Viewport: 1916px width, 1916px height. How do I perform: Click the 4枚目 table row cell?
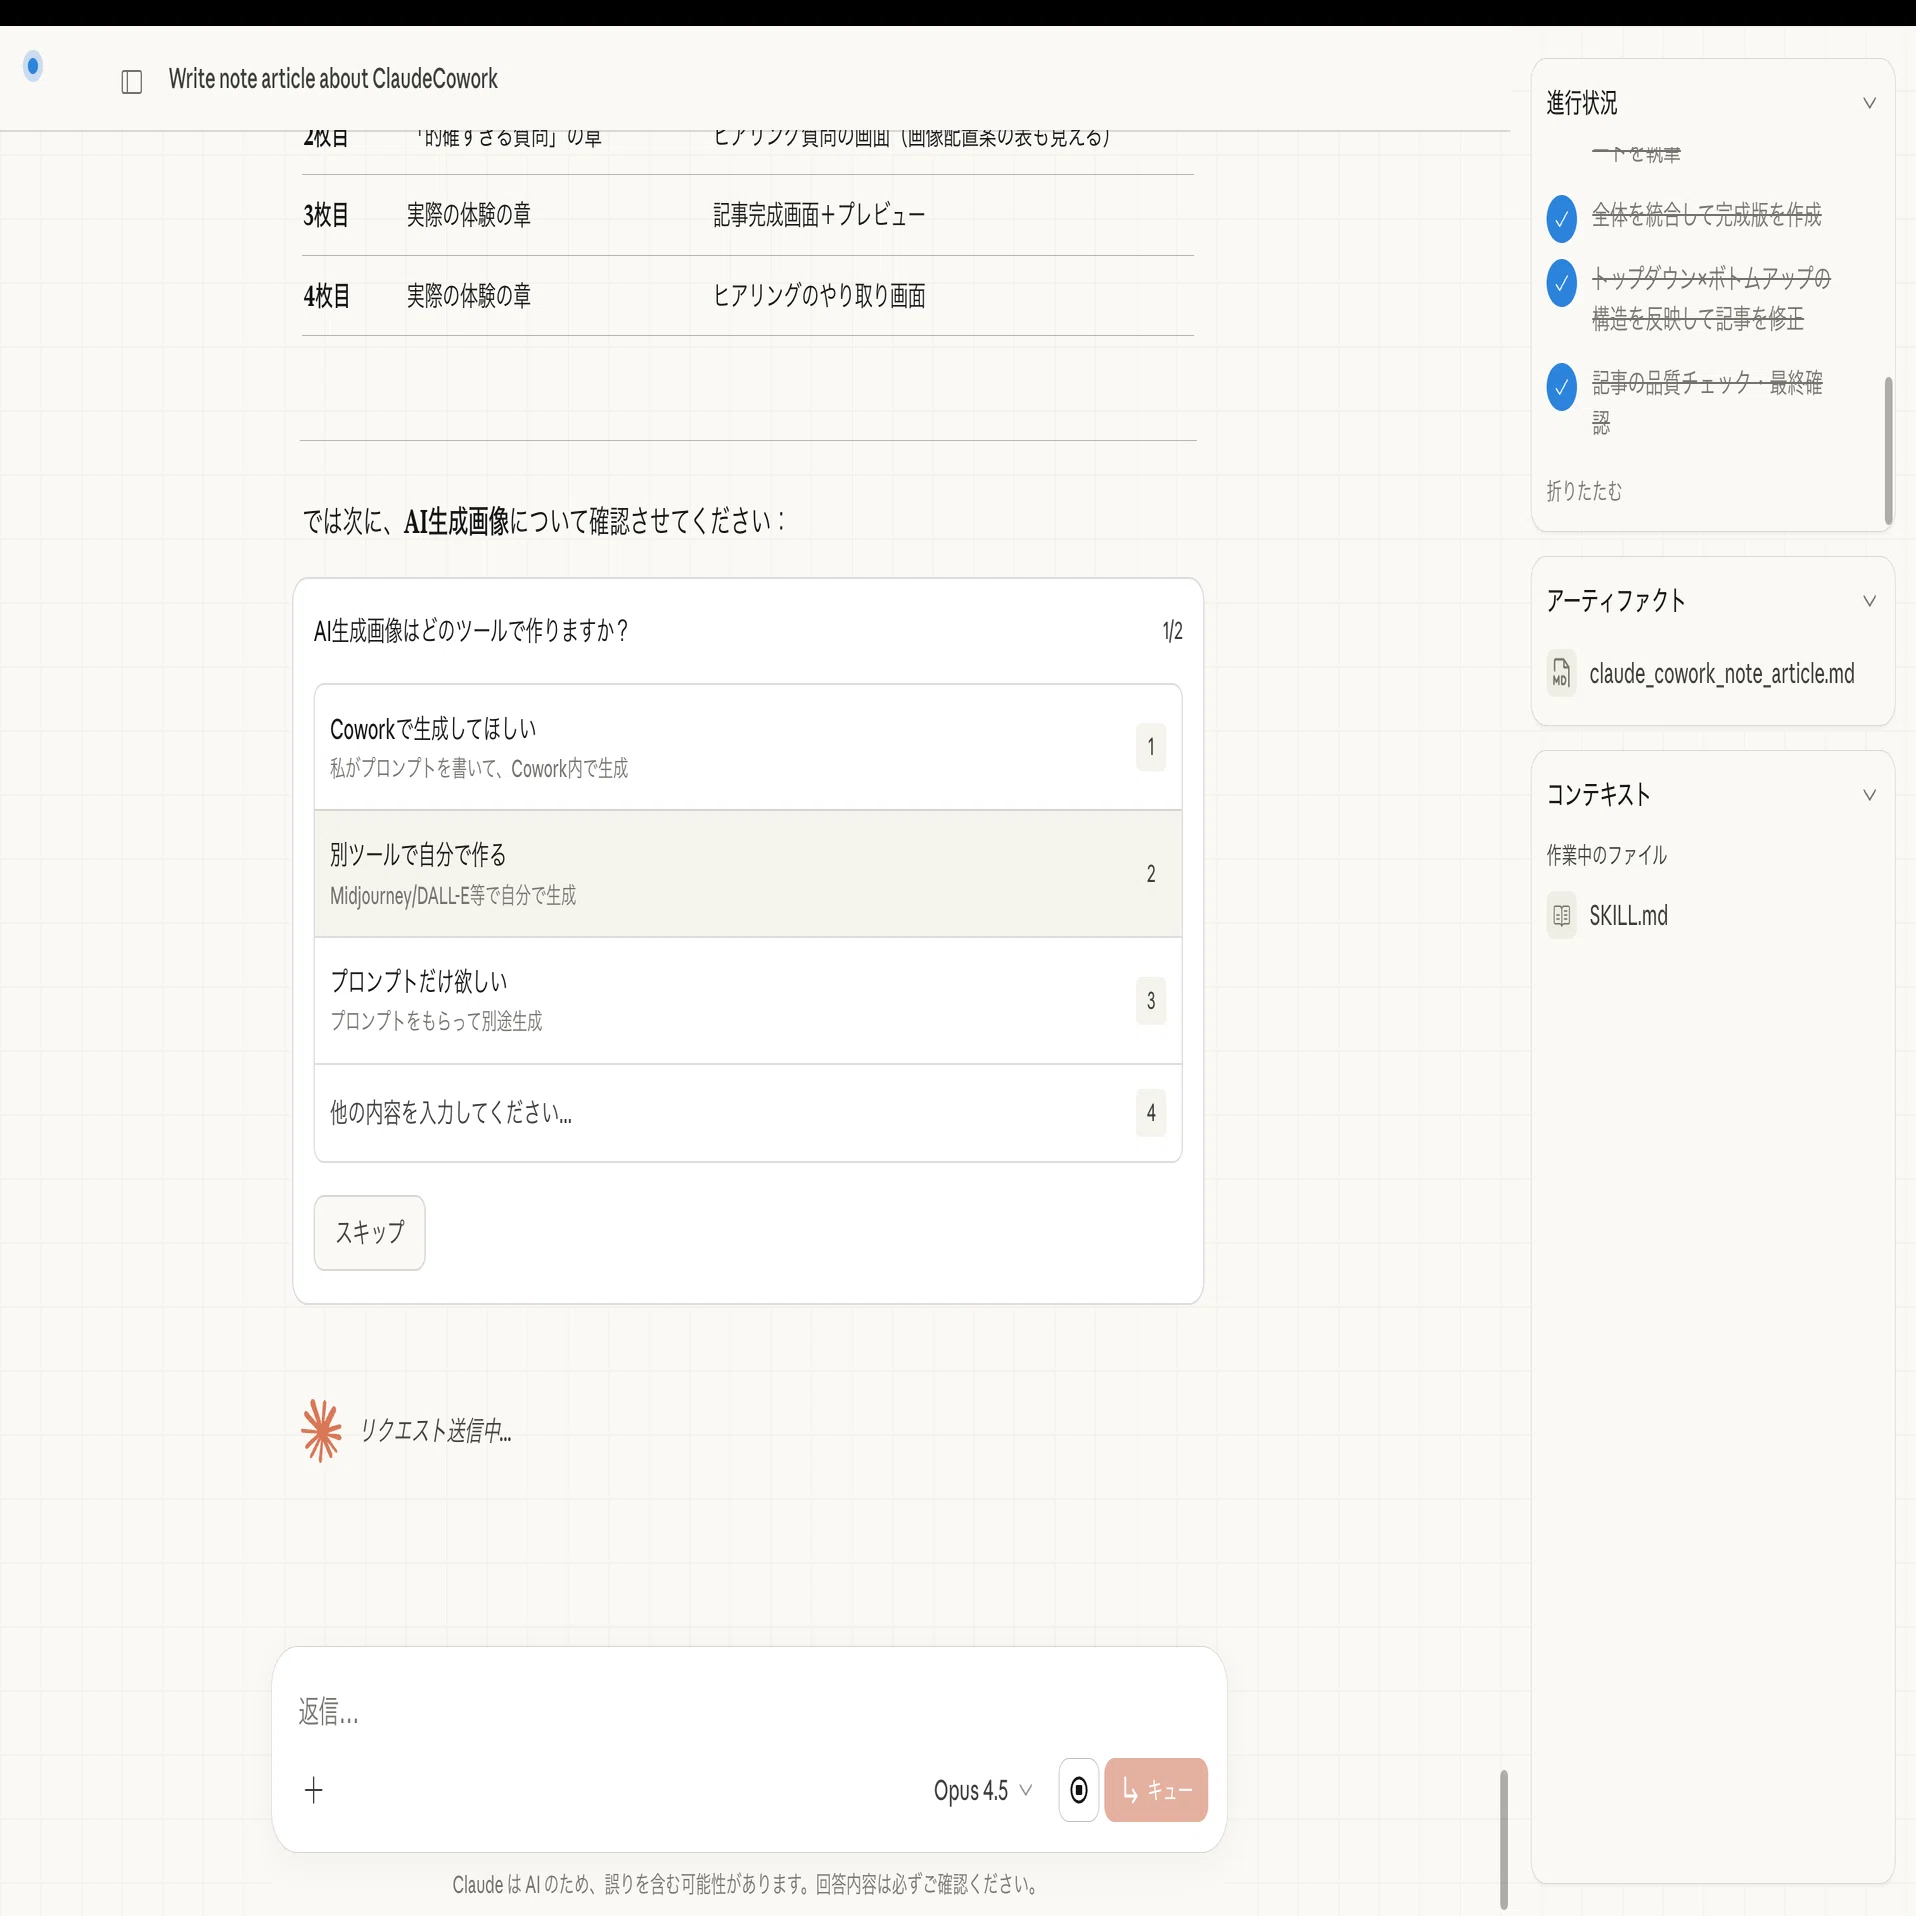[326, 296]
